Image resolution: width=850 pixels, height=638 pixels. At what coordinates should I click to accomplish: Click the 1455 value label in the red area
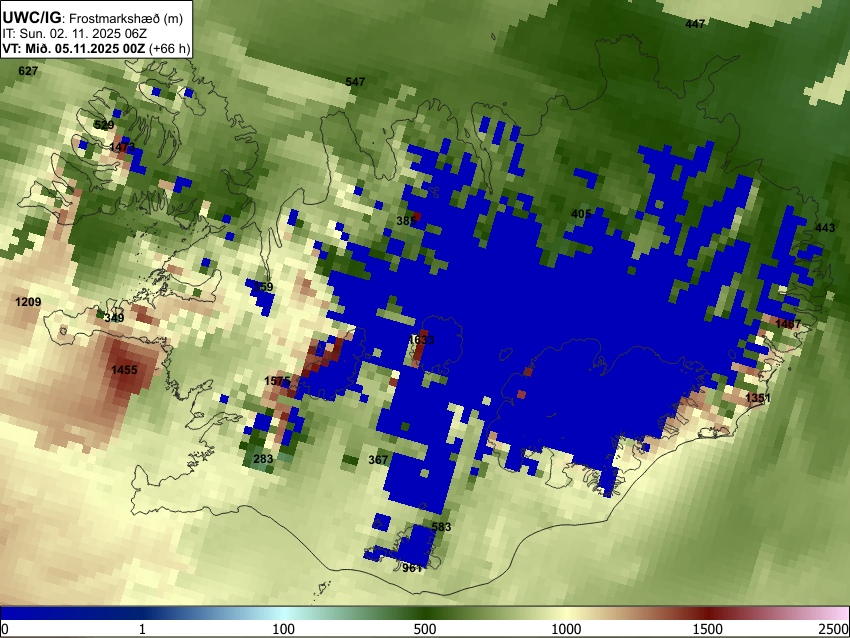pos(124,370)
